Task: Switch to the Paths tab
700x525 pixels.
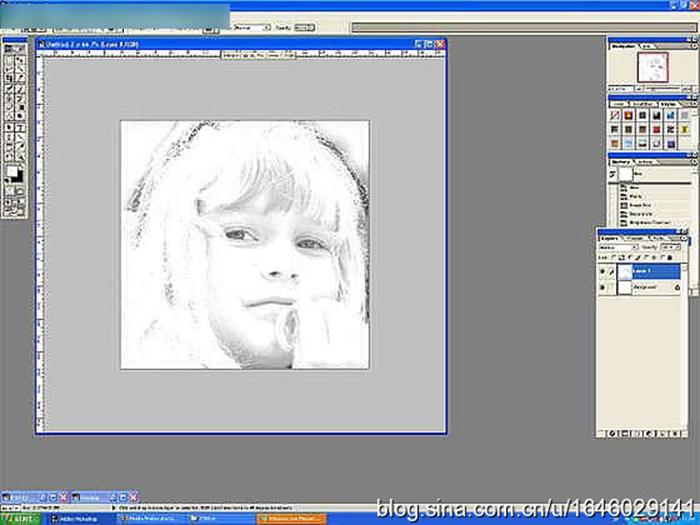Action: 658,238
